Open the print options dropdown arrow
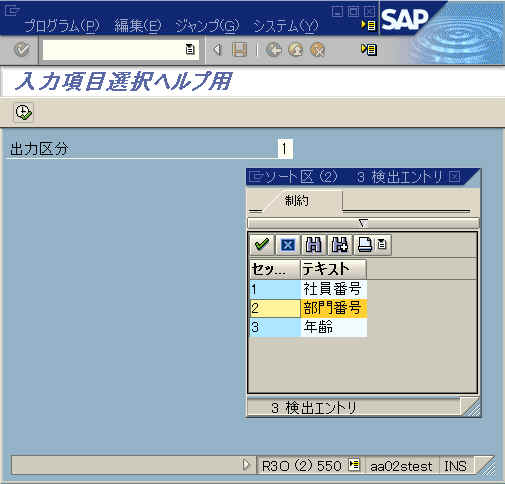The width and height of the screenshot is (505, 484). click(382, 245)
